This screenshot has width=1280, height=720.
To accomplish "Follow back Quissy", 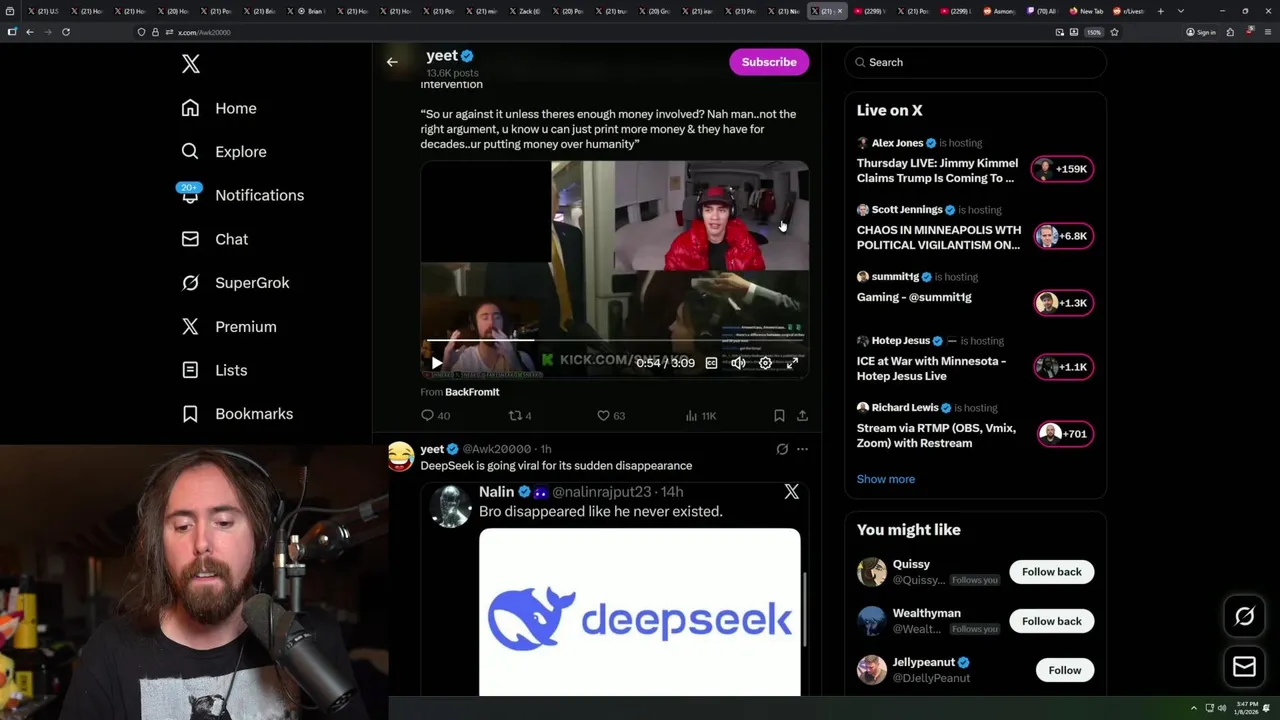I will [x=1051, y=572].
